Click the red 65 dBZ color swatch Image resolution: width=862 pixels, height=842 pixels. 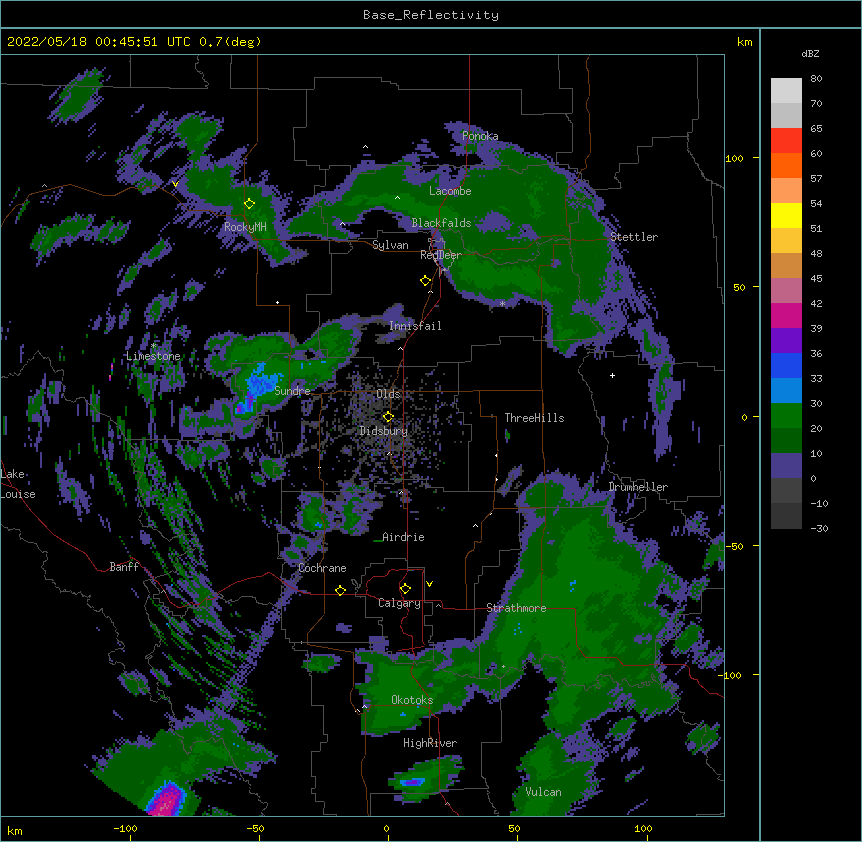click(786, 140)
